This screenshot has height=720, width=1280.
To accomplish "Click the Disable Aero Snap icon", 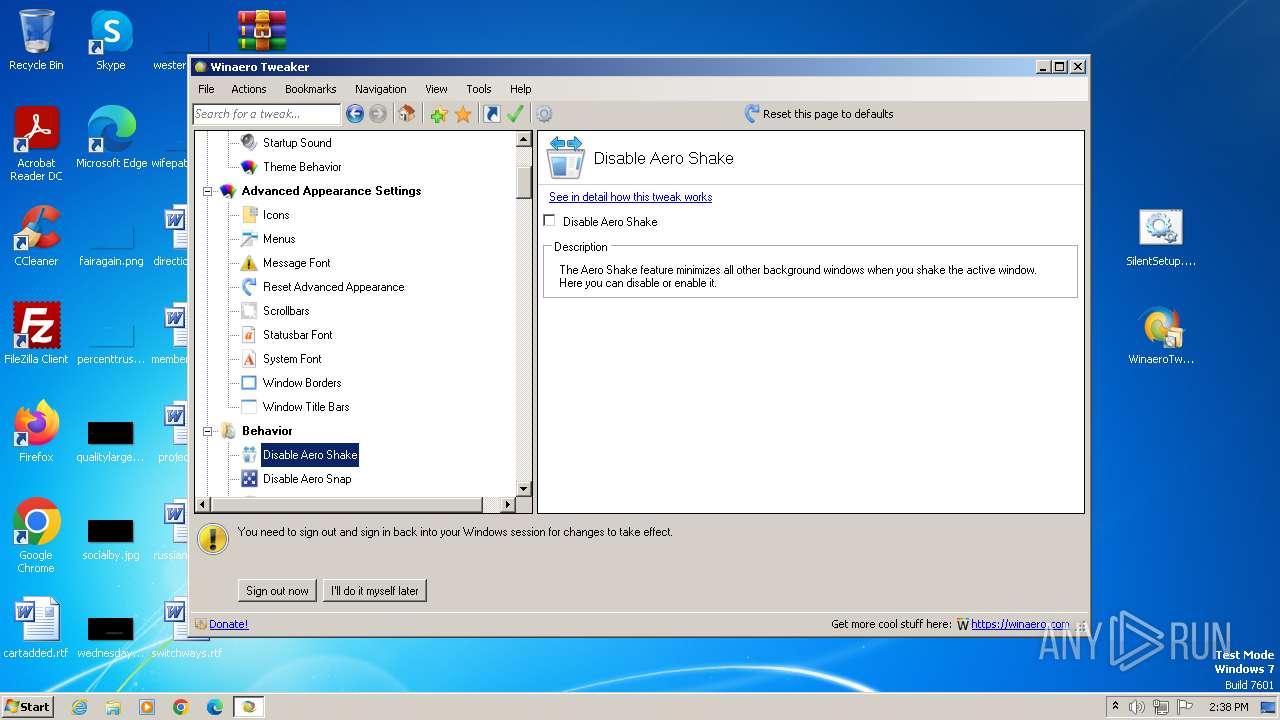I will (x=249, y=479).
